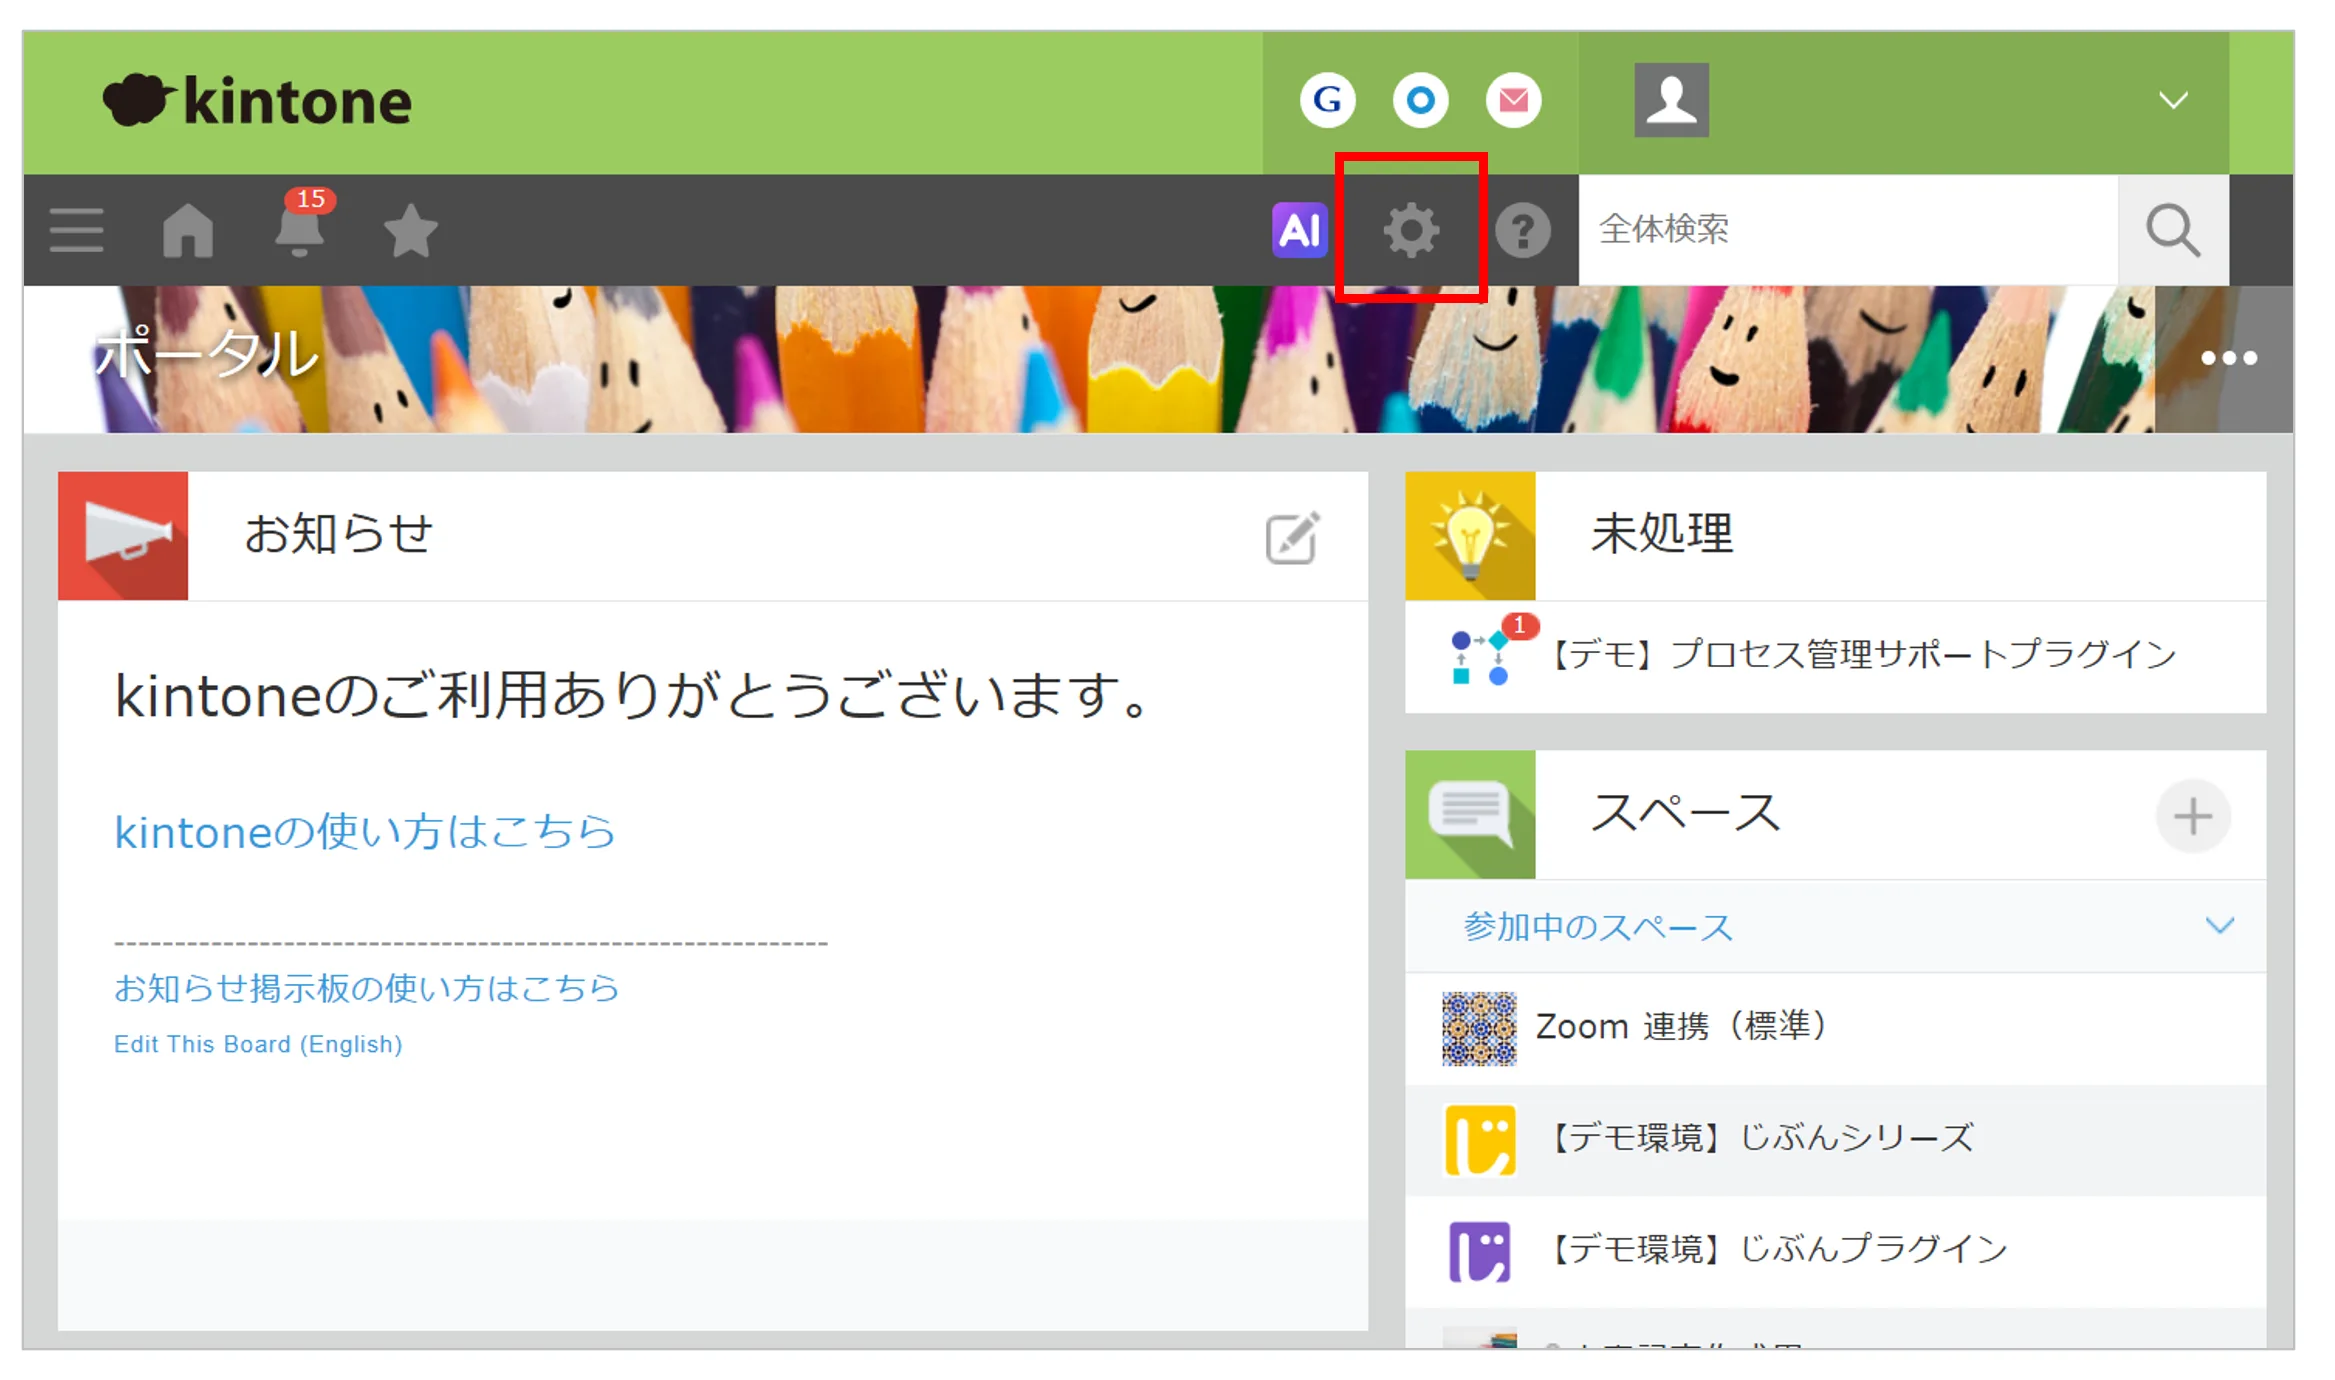2335x1380 pixels.
Task: Click the purple じぶんプラグイン space icon
Action: click(x=1479, y=1251)
